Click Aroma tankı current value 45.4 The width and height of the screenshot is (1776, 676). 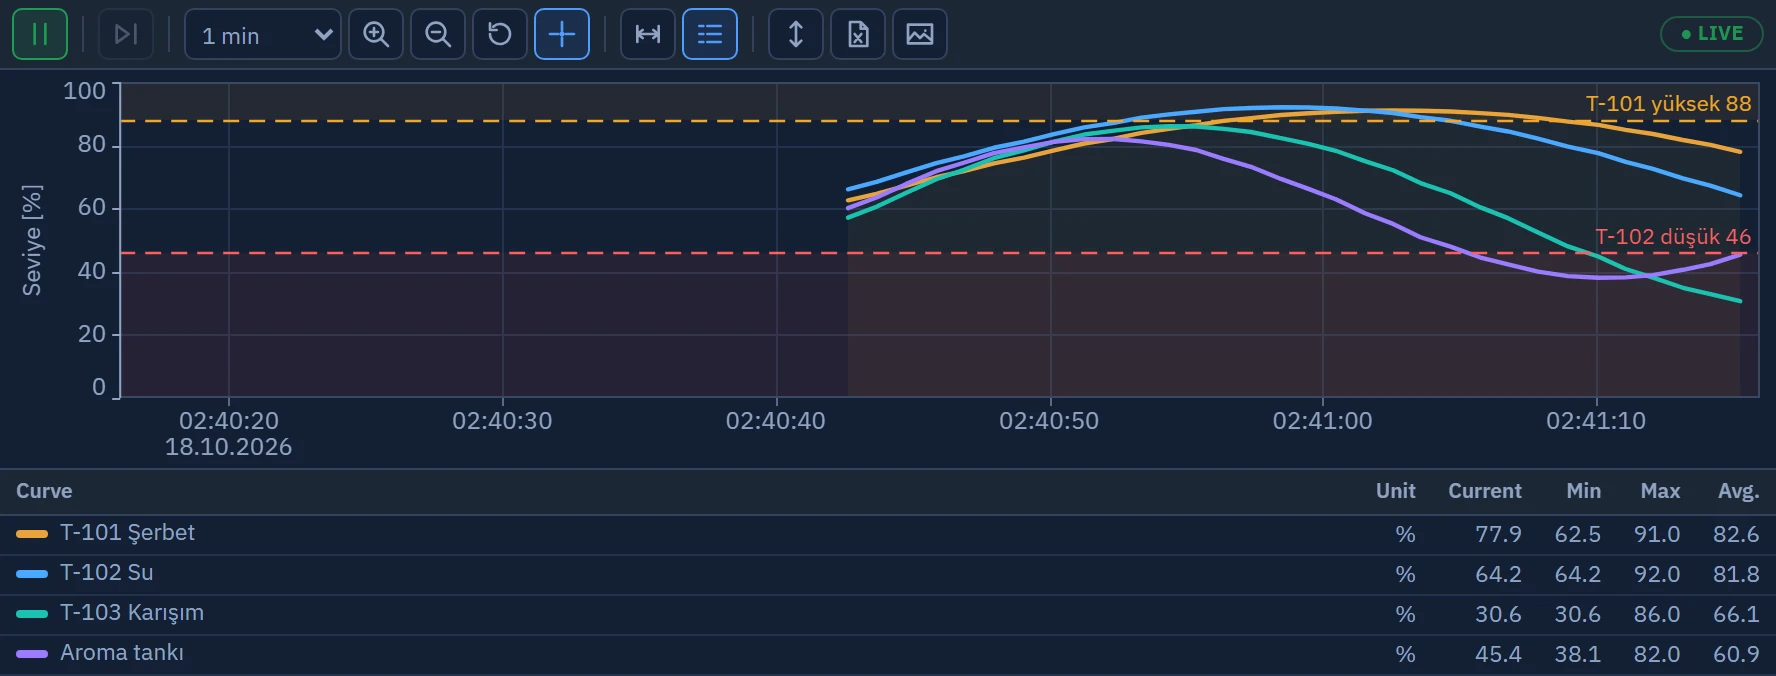click(x=1498, y=654)
